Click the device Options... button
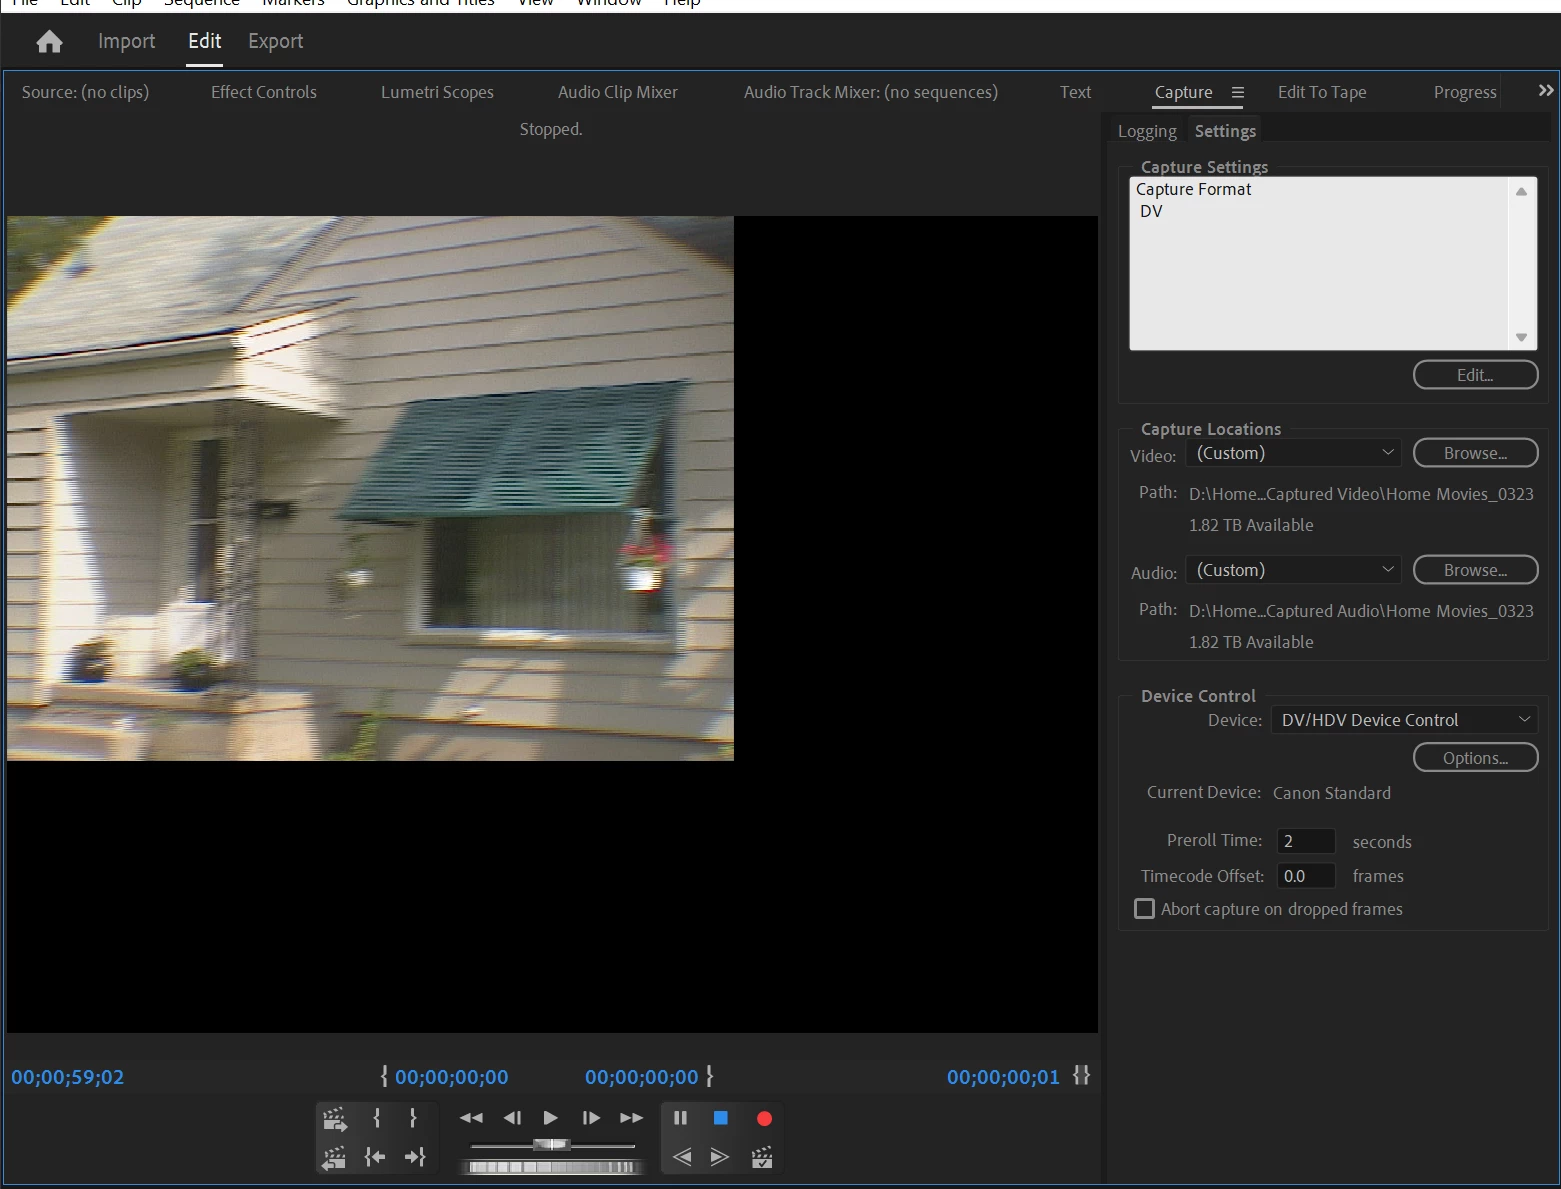Viewport: 1561px width, 1189px height. pos(1475,758)
